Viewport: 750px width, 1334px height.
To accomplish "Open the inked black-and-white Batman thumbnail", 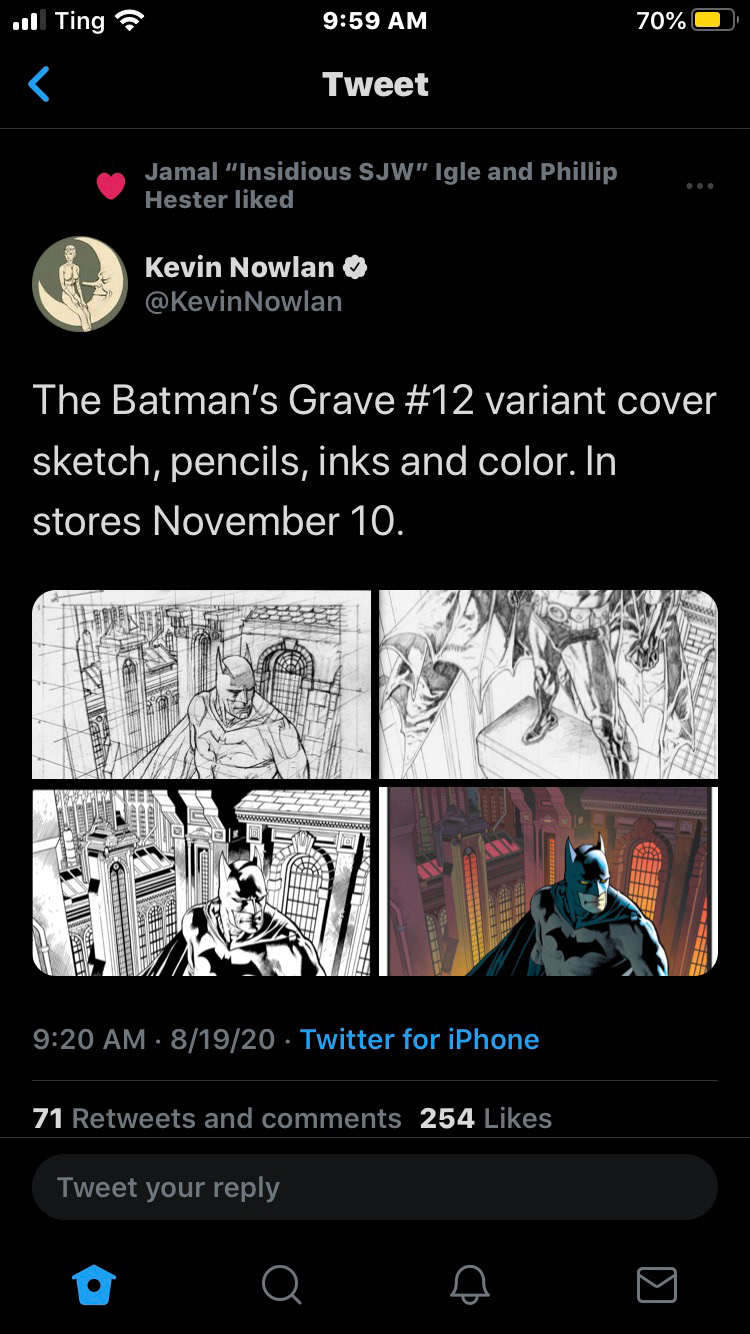I will tap(201, 881).
